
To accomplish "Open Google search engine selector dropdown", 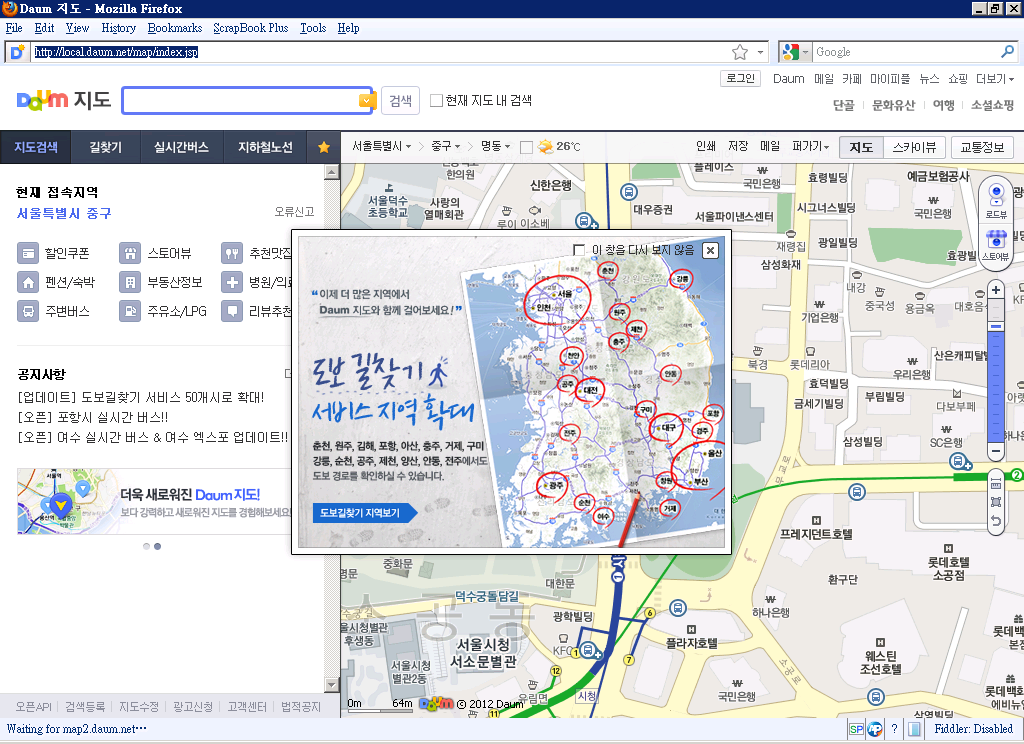I will (x=796, y=52).
